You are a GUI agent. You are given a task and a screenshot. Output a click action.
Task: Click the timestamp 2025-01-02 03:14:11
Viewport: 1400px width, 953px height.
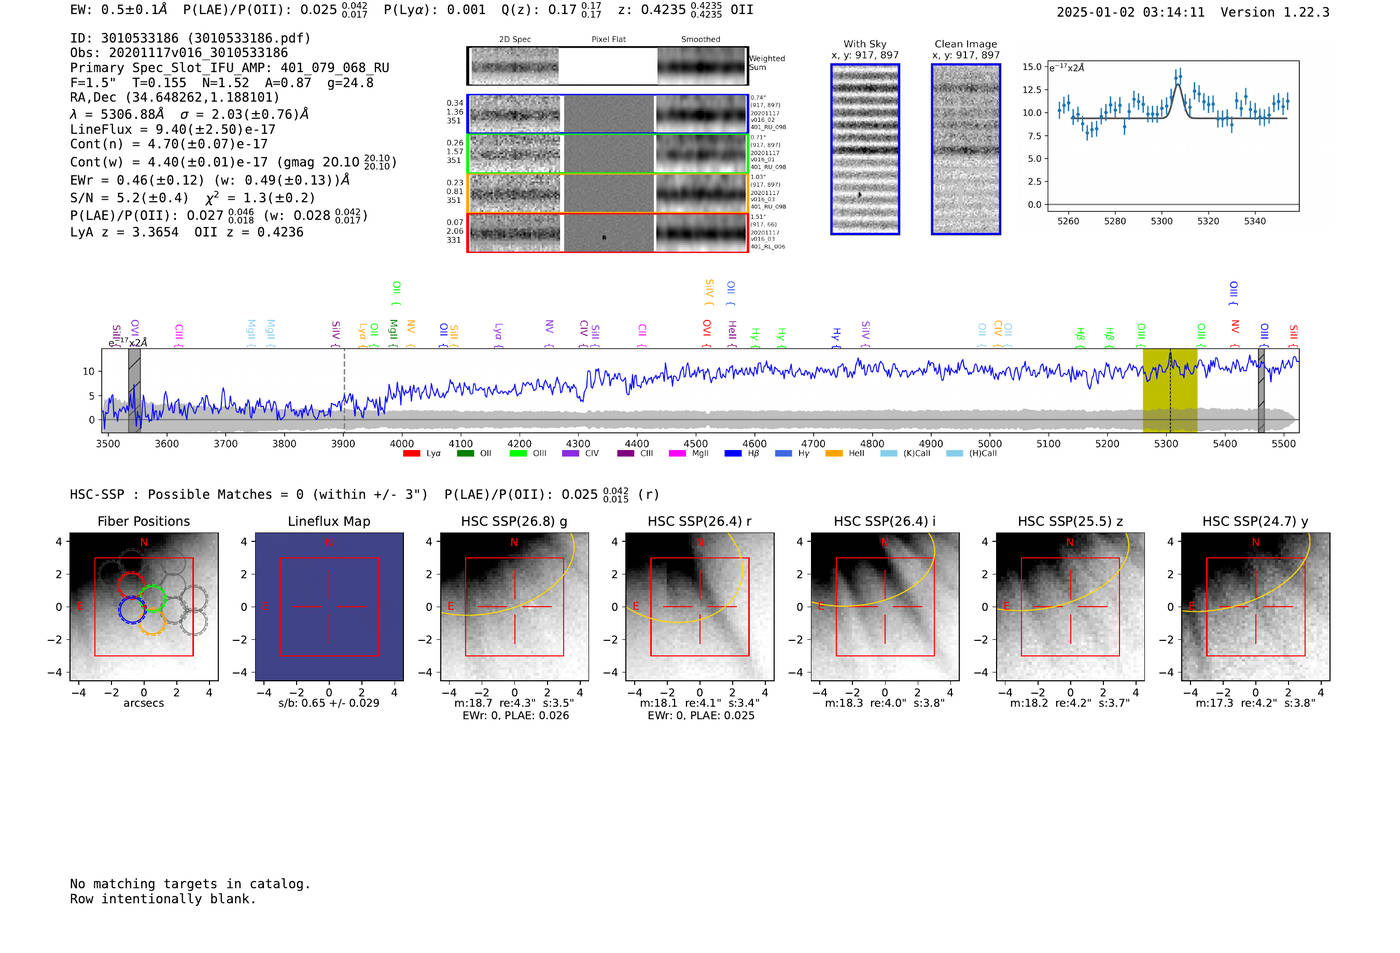[x=1131, y=12]
